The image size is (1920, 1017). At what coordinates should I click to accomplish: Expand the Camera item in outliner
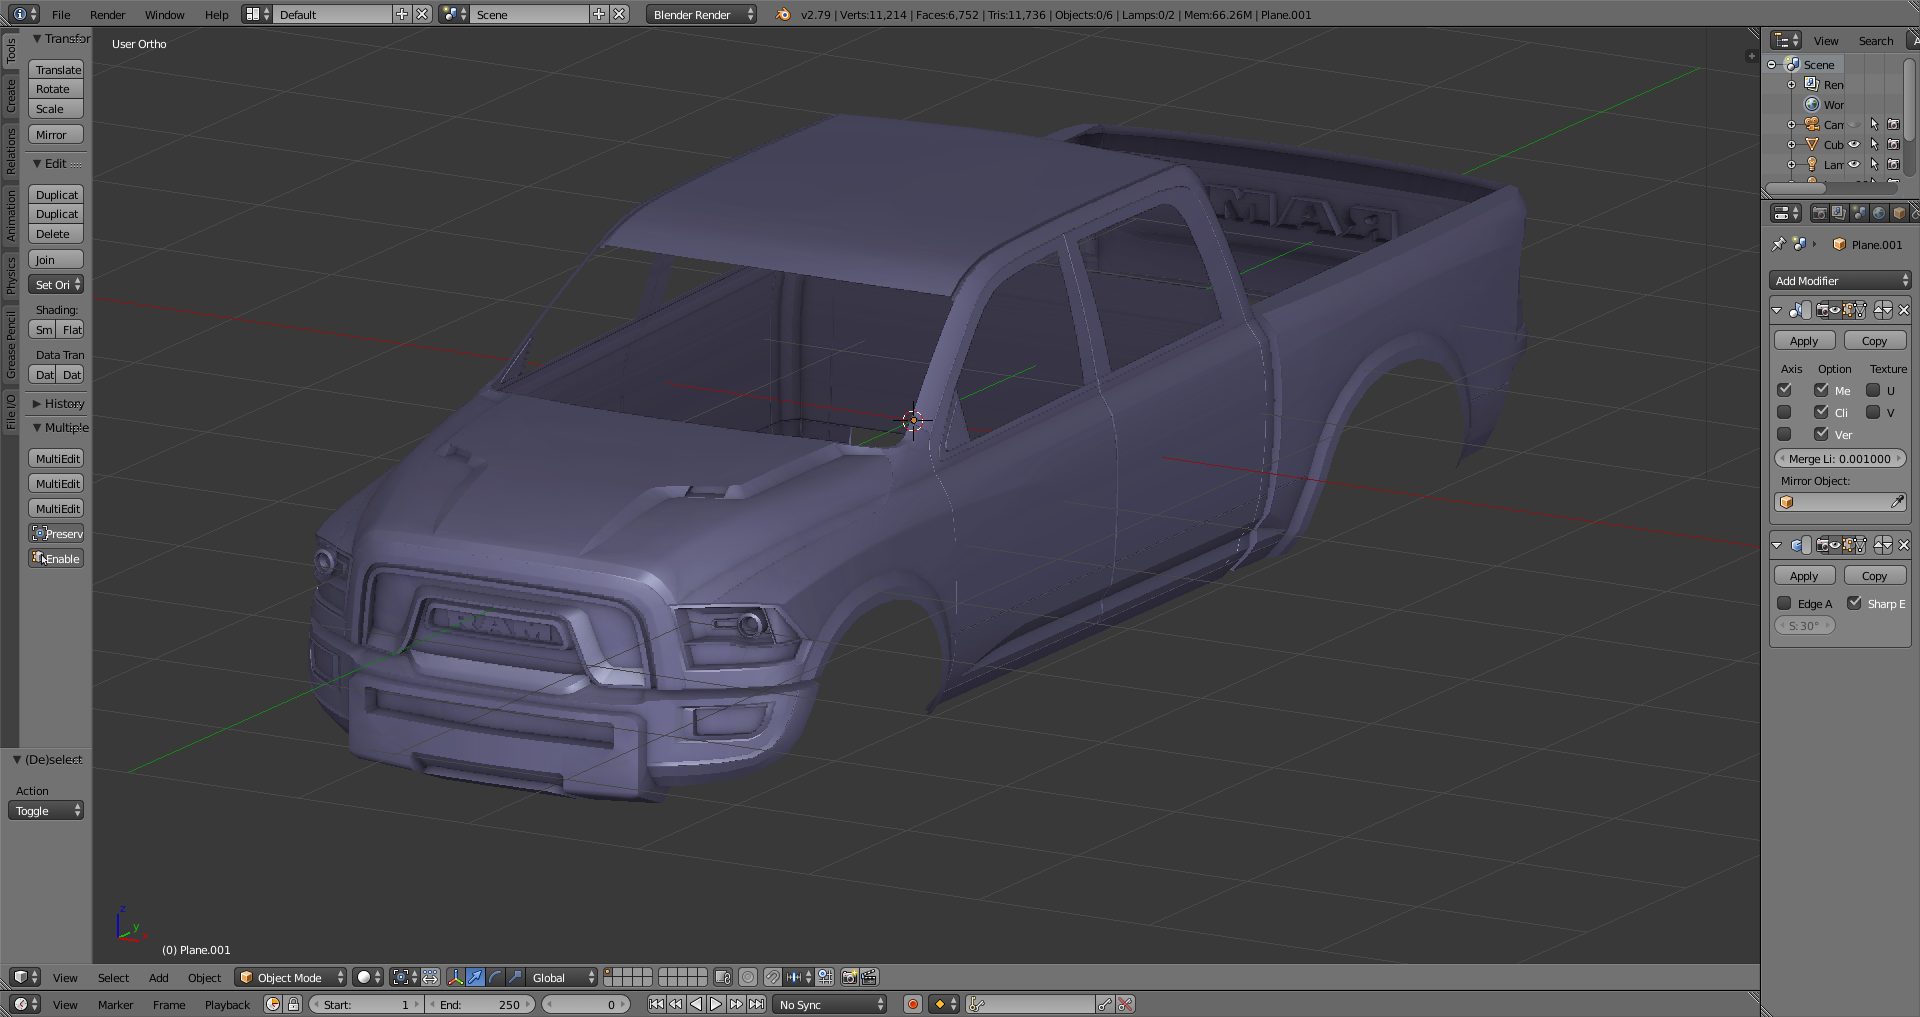pos(1792,124)
